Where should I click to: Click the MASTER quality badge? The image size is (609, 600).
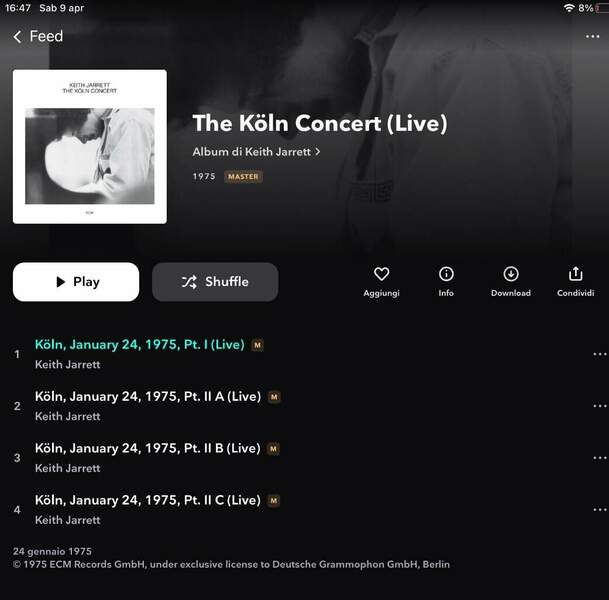(x=243, y=177)
